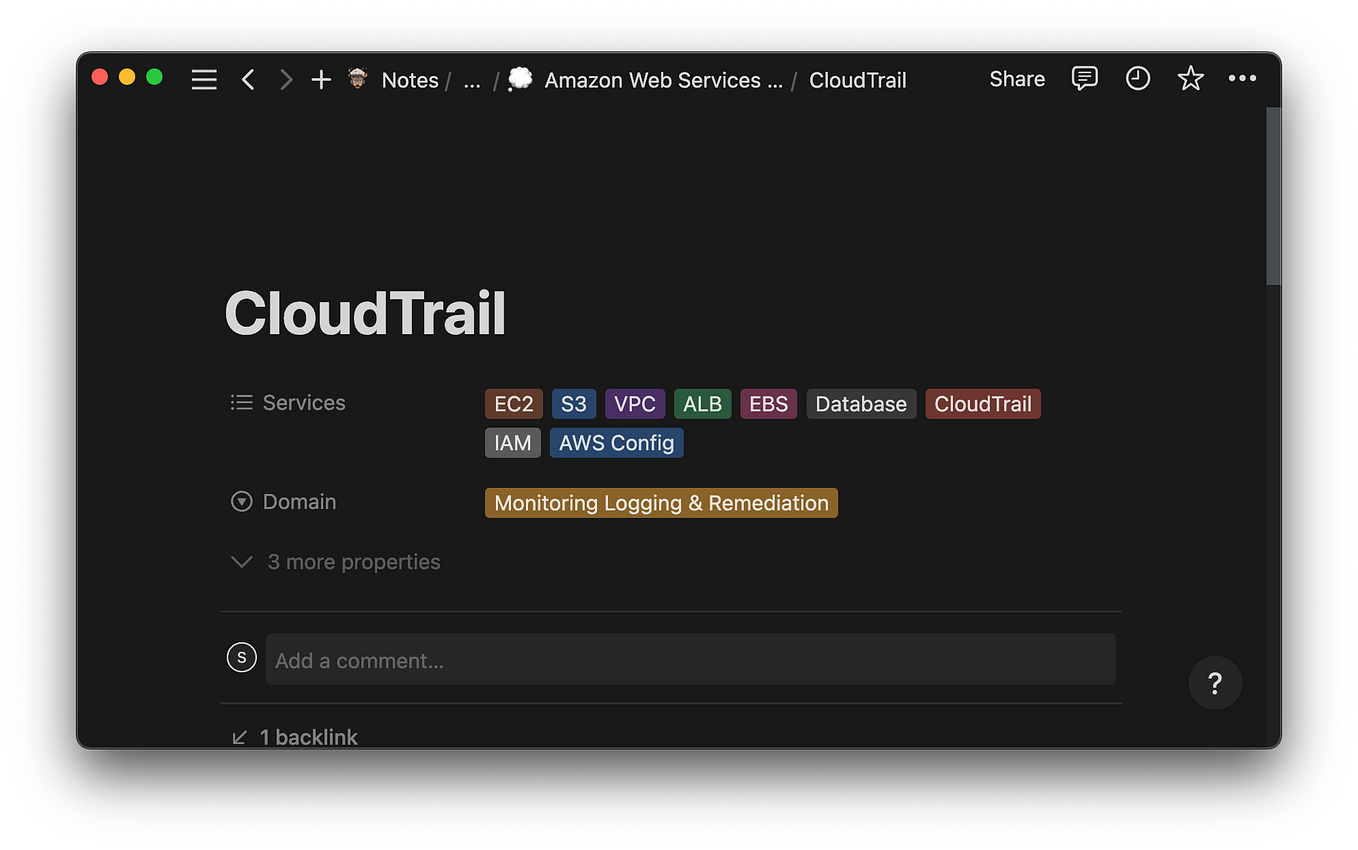Open the 1 backlink list
The width and height of the screenshot is (1358, 850).
click(x=295, y=737)
